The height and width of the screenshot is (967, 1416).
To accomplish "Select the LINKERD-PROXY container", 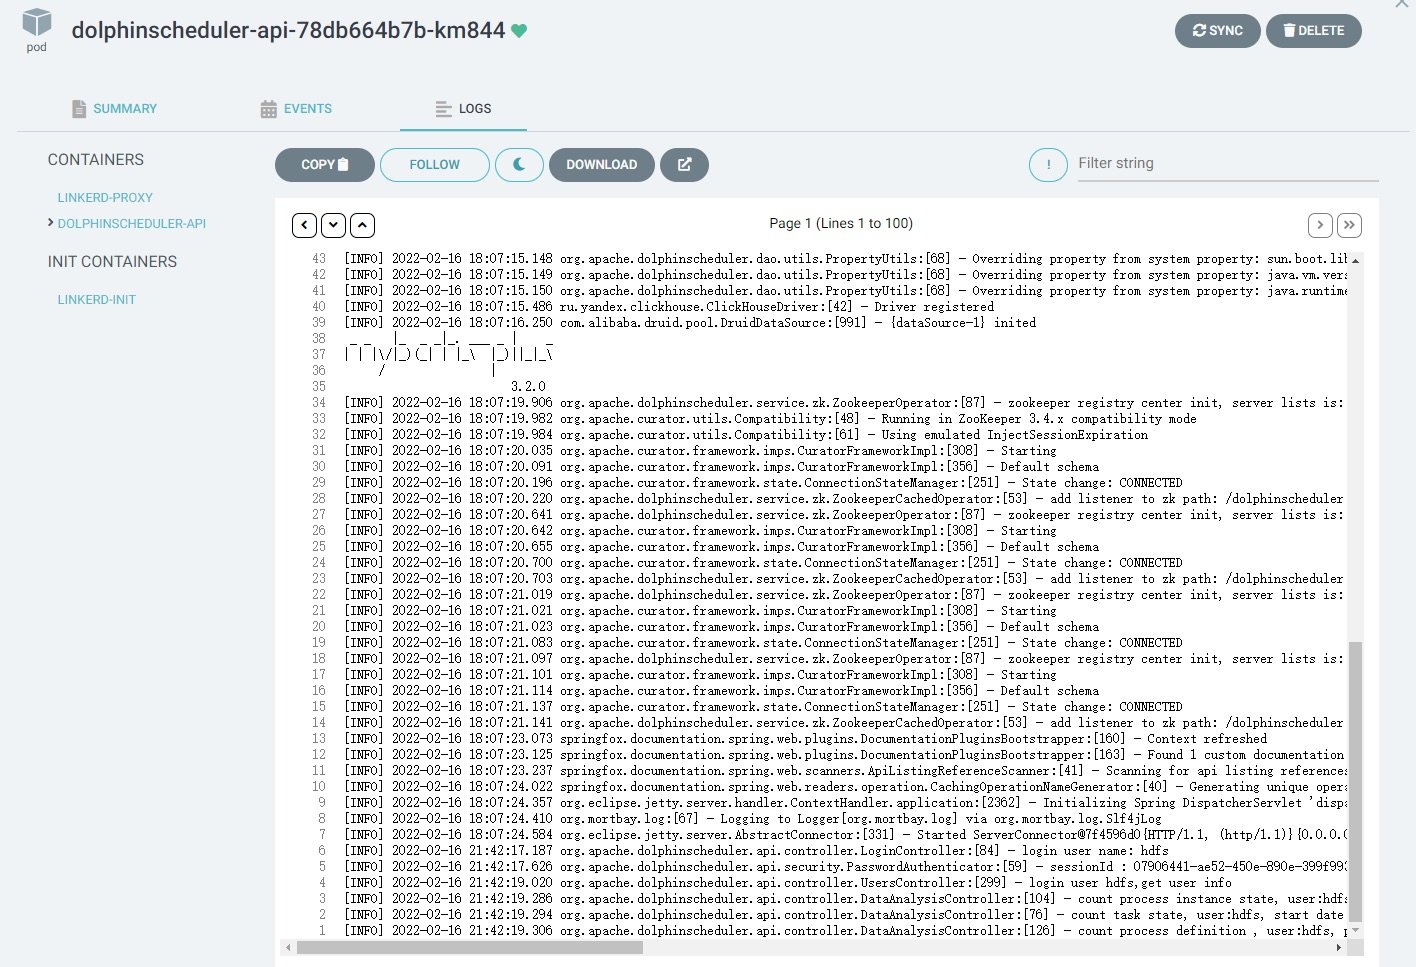I will 105,198.
